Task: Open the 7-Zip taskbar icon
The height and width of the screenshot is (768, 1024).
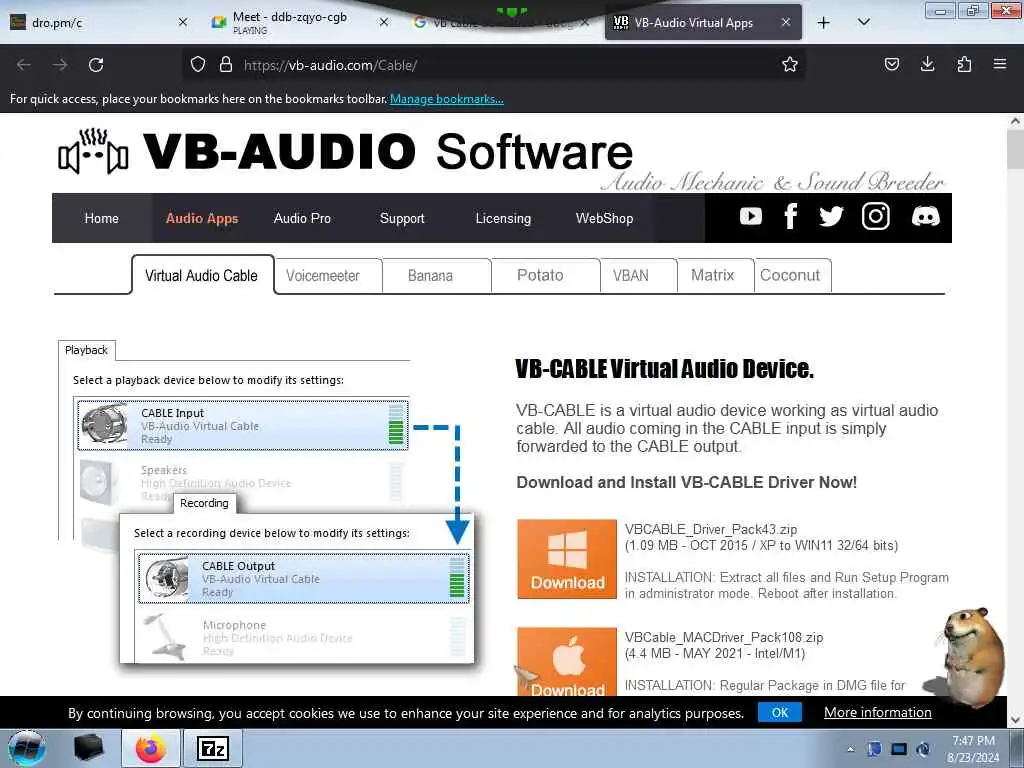Action: click(x=213, y=748)
